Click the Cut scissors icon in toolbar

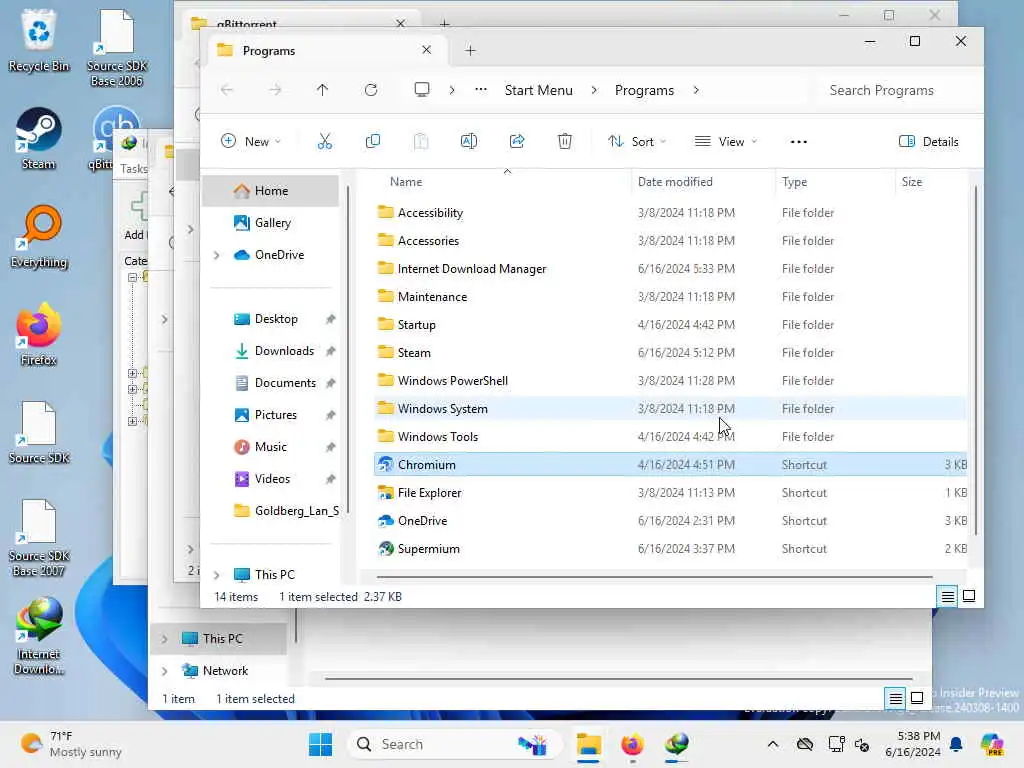click(325, 141)
